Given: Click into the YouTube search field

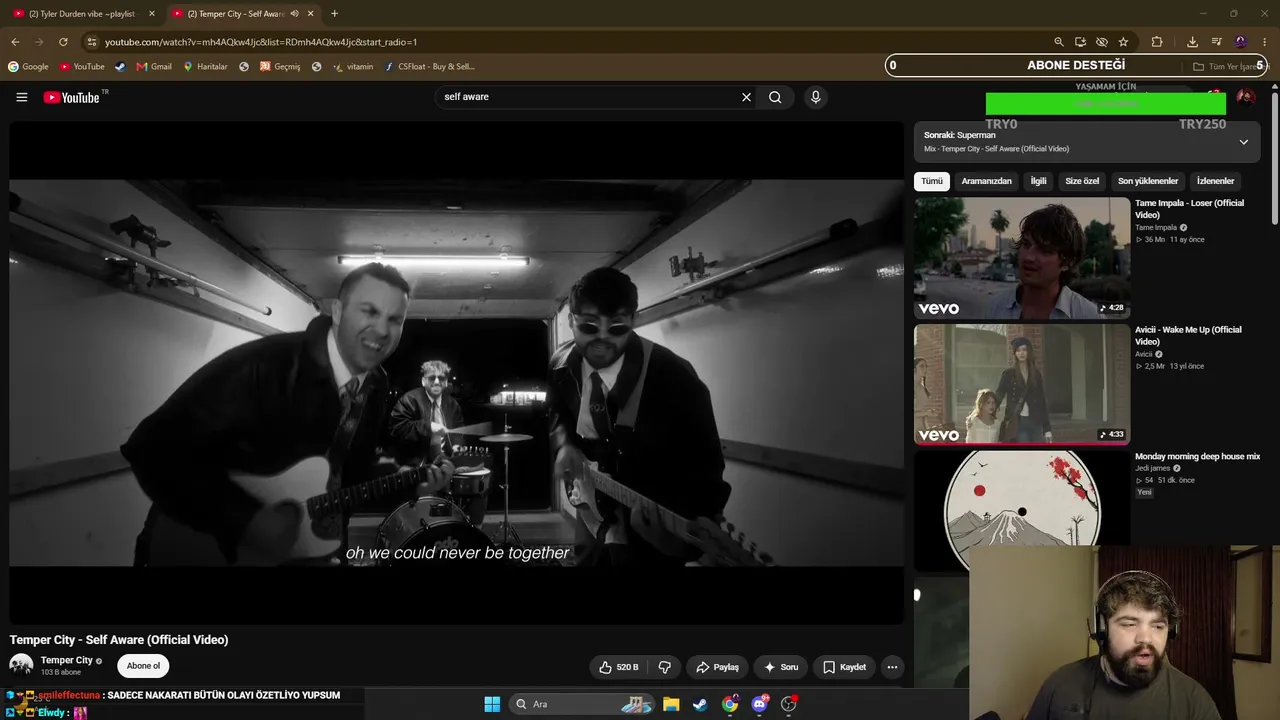Looking at the screenshot, I should coord(590,97).
